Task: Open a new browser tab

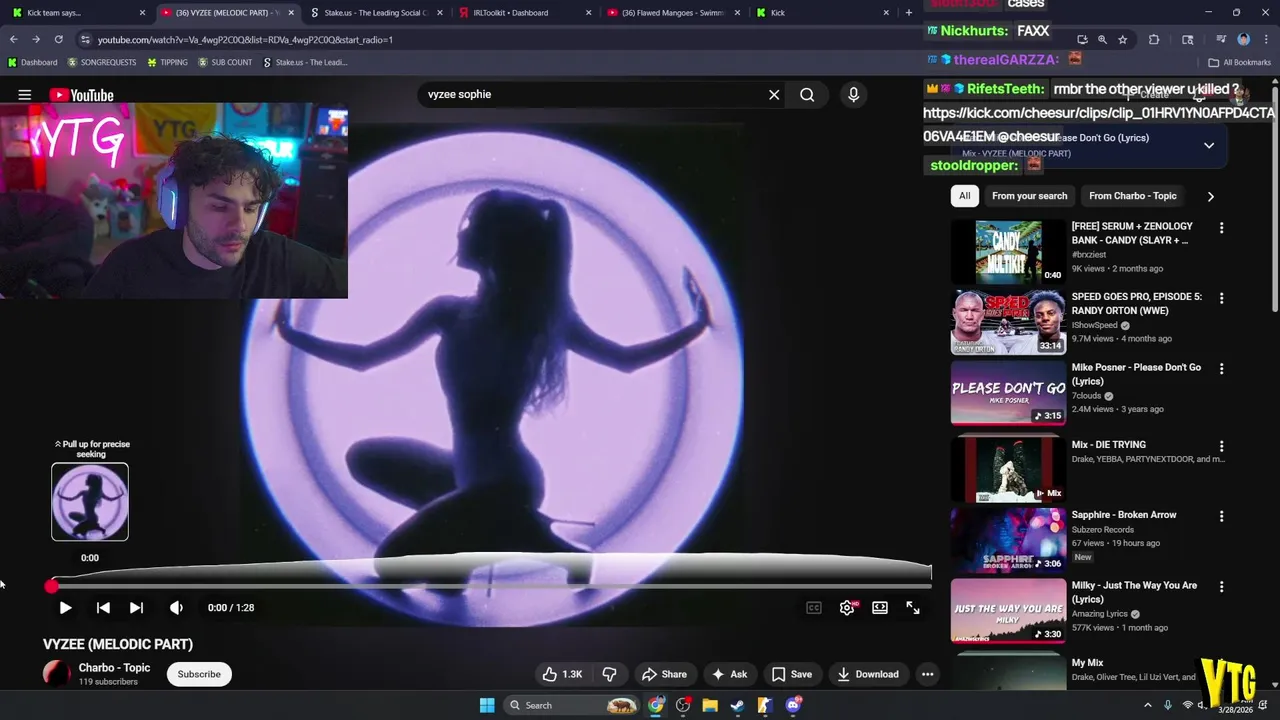Action: click(x=908, y=13)
